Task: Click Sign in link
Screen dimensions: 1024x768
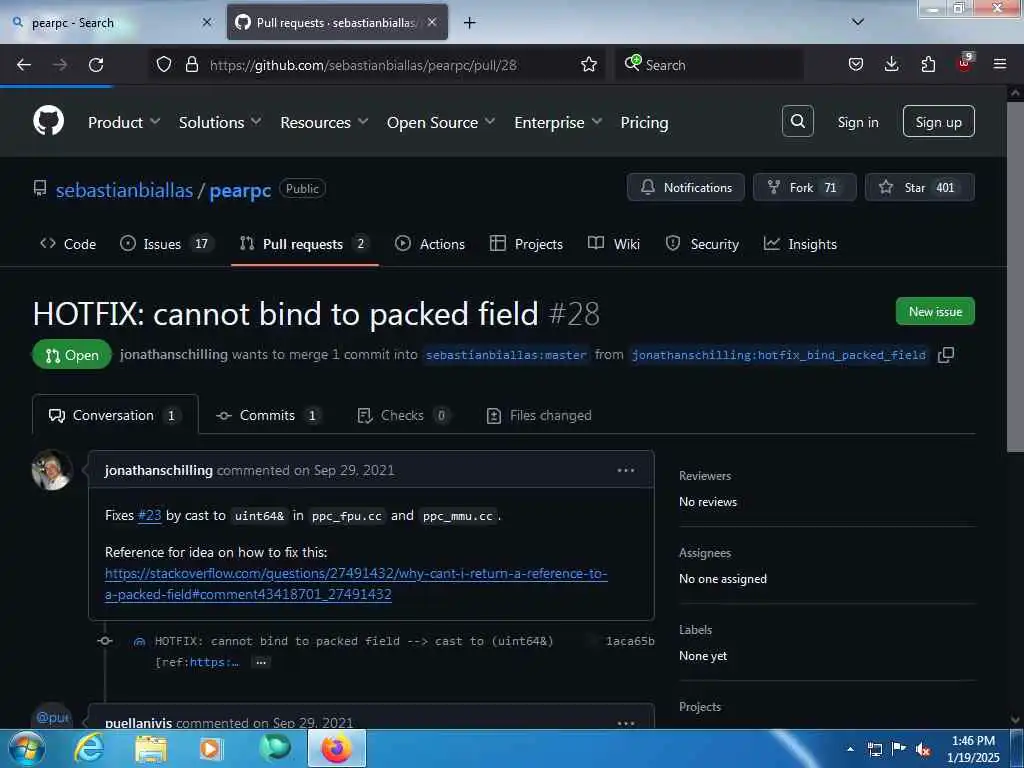Action: 857,122
